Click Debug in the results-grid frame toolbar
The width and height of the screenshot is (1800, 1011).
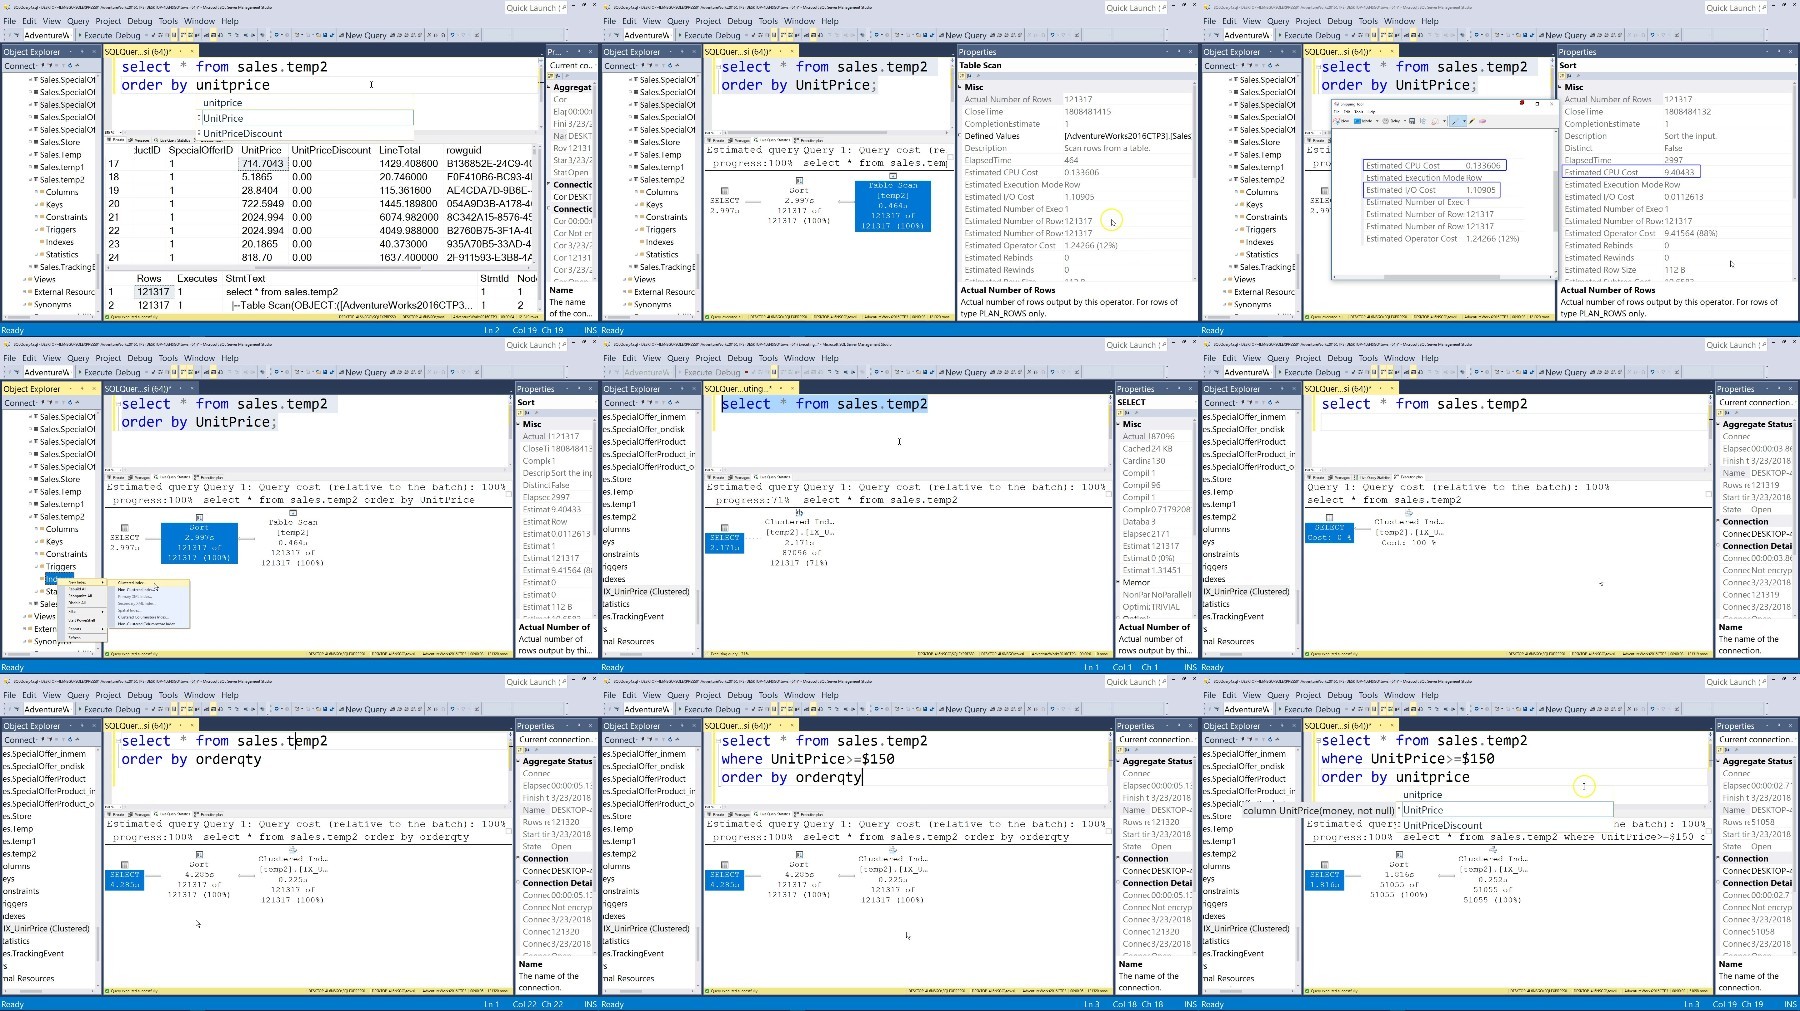pyautogui.click(x=127, y=35)
